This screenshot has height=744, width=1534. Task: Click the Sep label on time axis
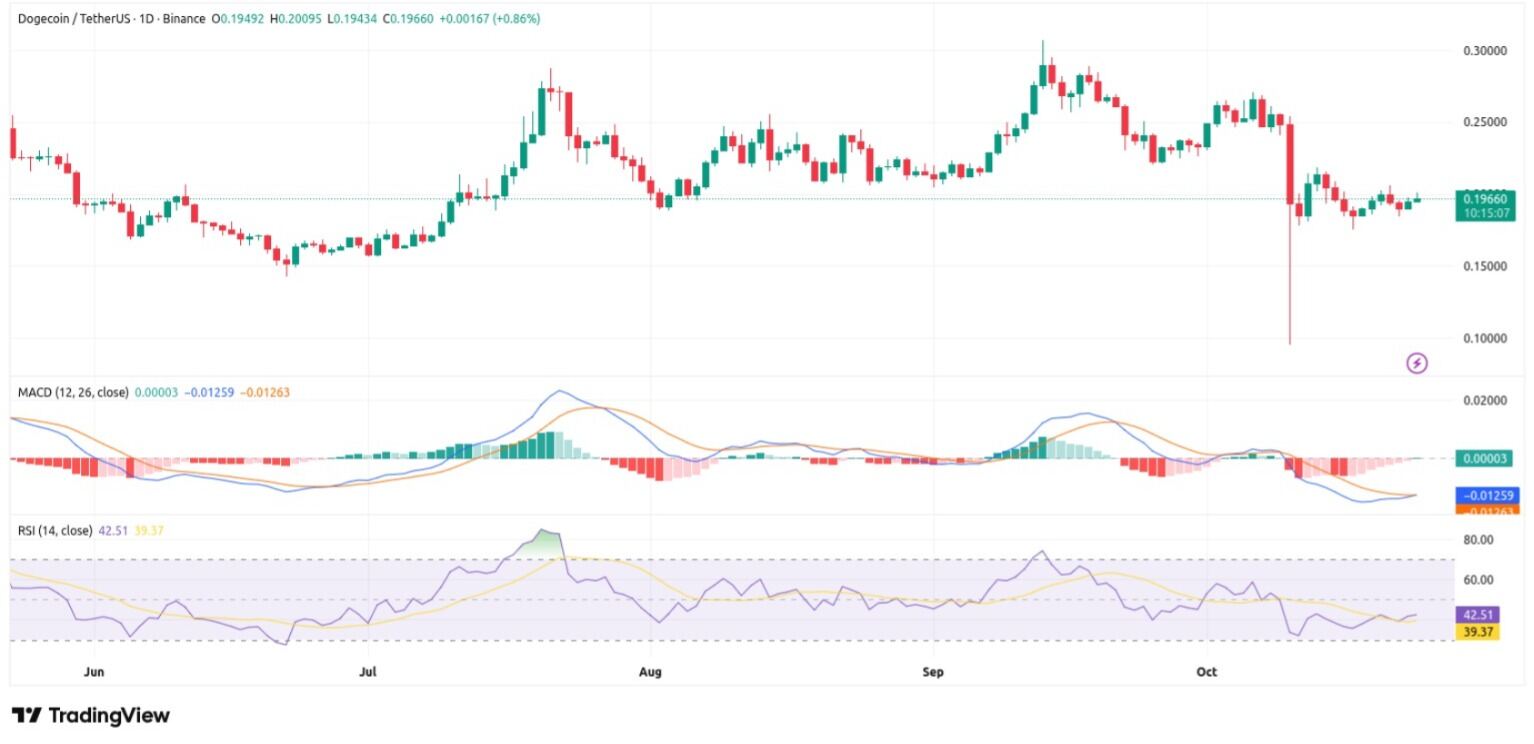pyautogui.click(x=932, y=671)
